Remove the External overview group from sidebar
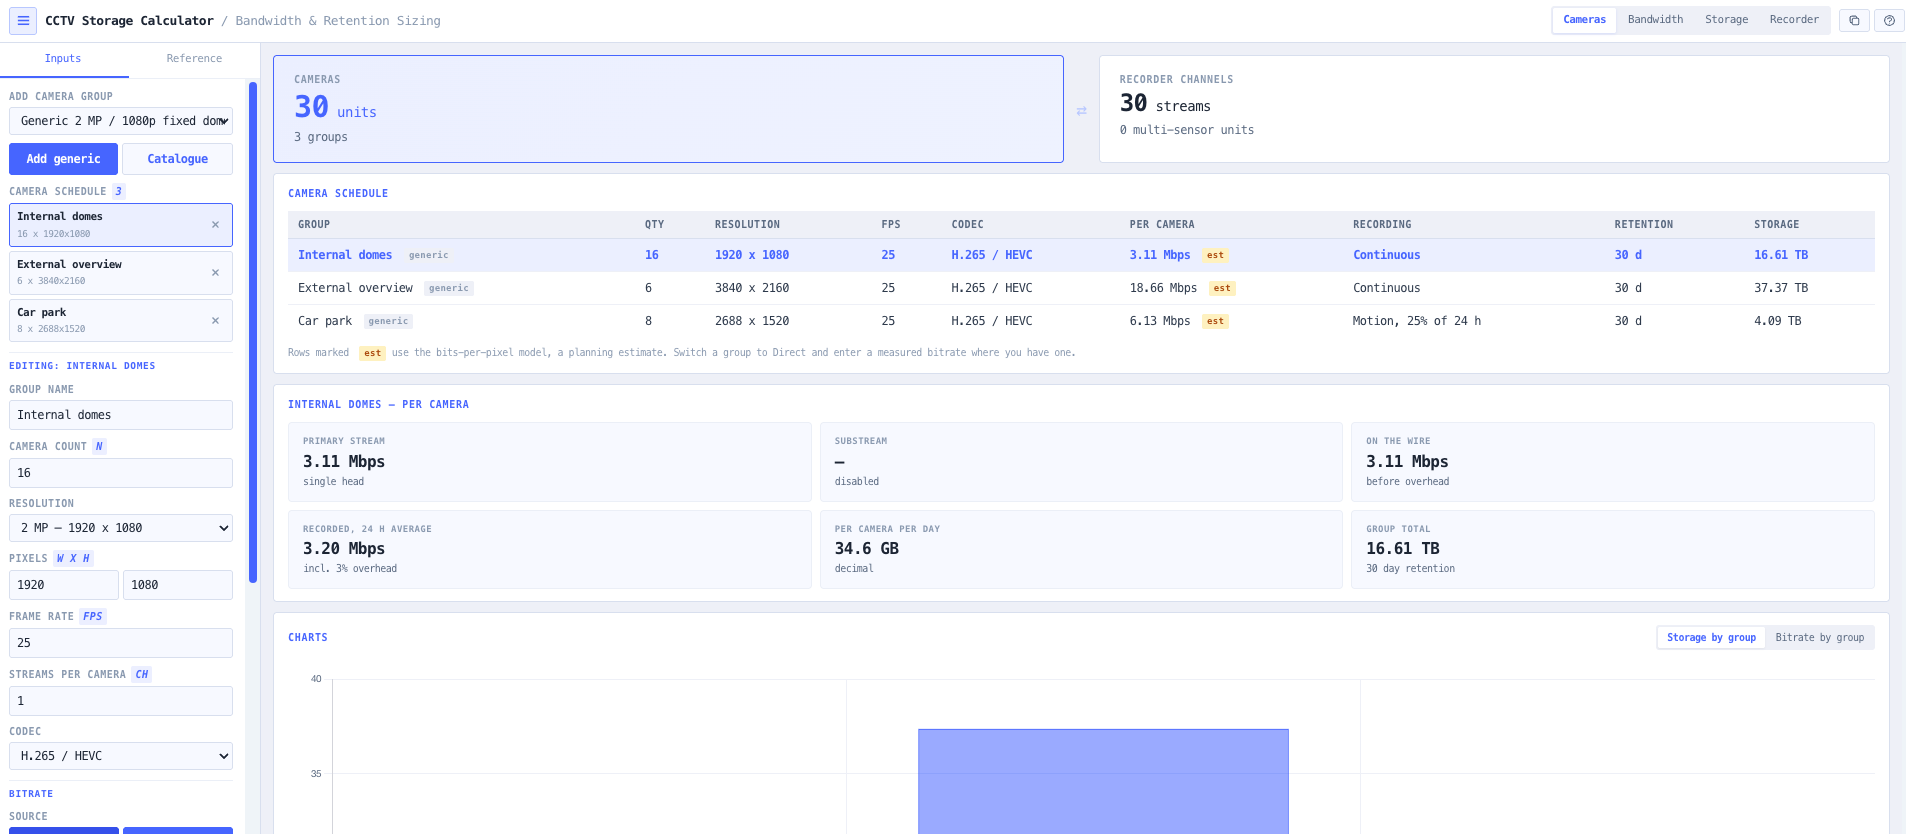This screenshot has height=834, width=1906. [215, 273]
